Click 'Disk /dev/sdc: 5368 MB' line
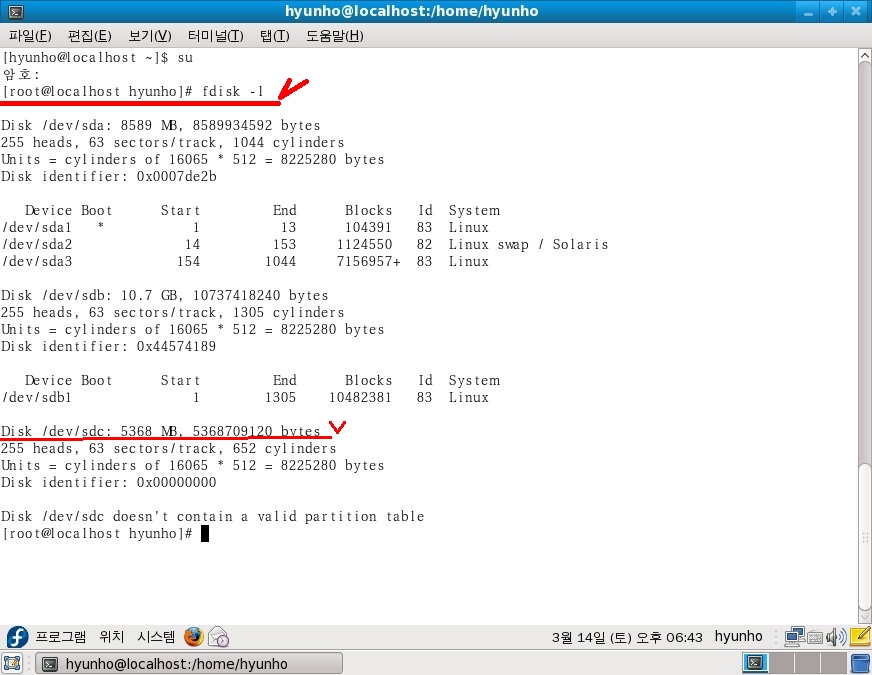The height and width of the screenshot is (675, 872). click(x=161, y=431)
